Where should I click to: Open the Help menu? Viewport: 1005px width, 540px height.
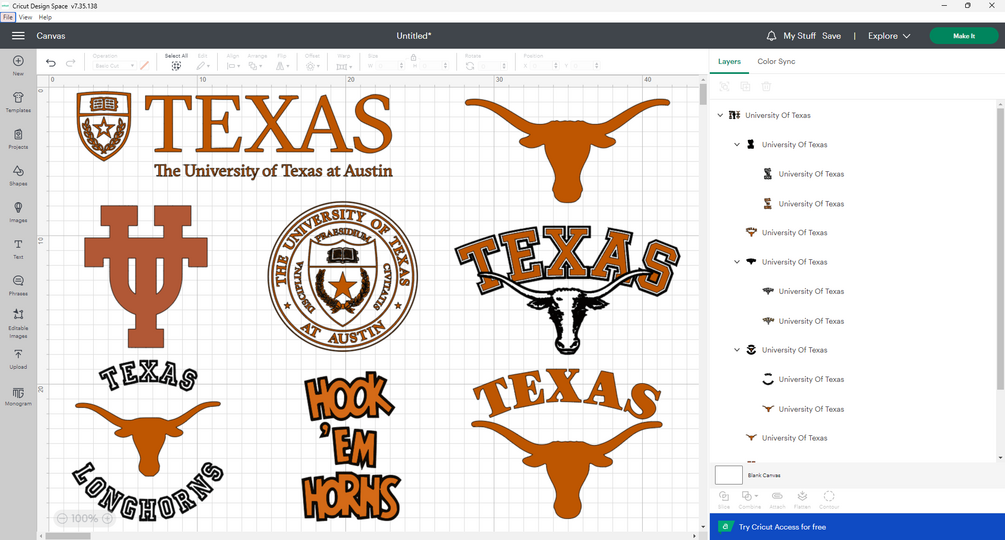coord(45,17)
